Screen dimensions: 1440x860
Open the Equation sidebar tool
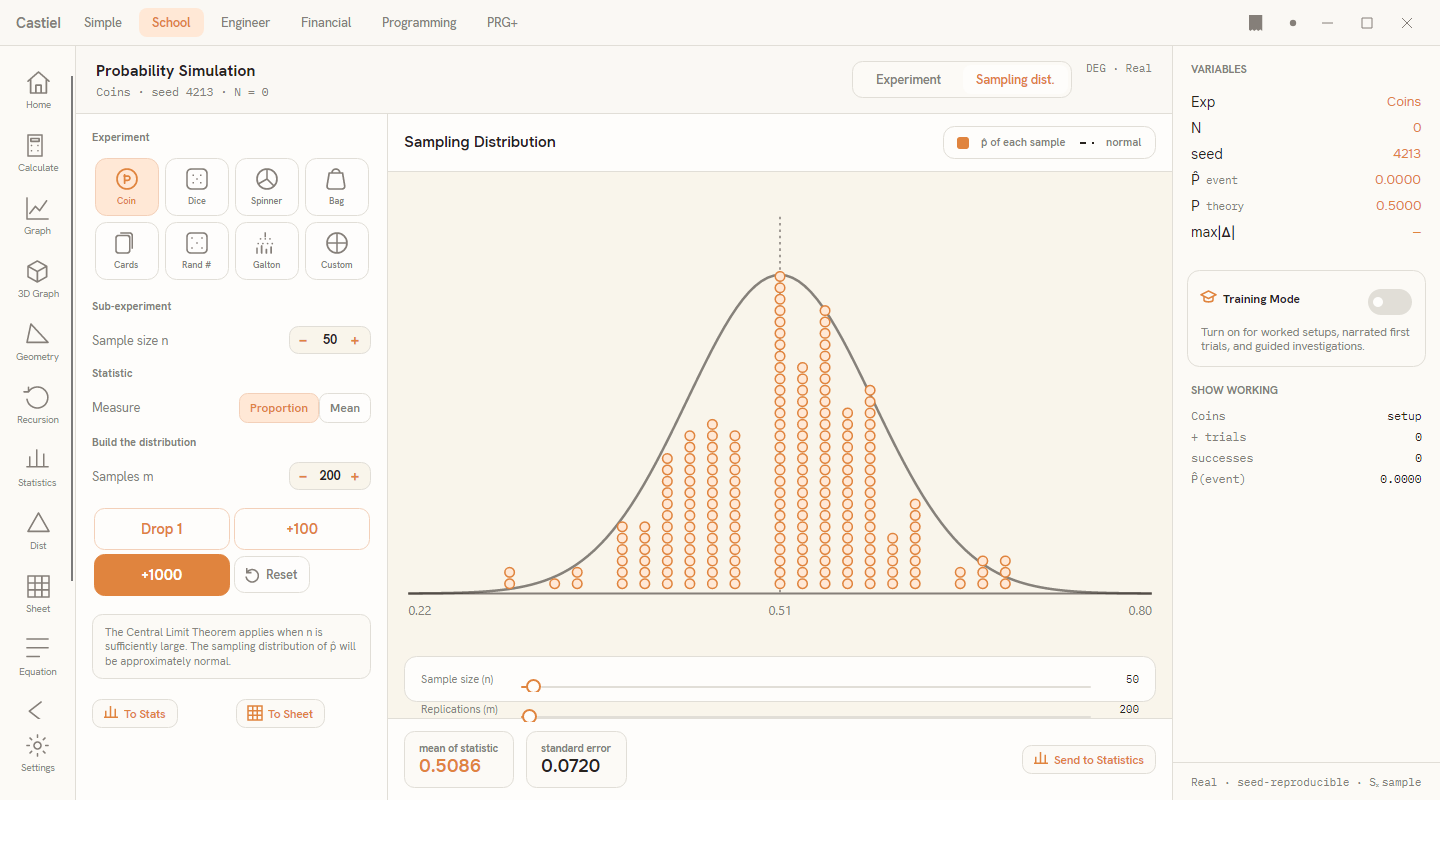(38, 657)
